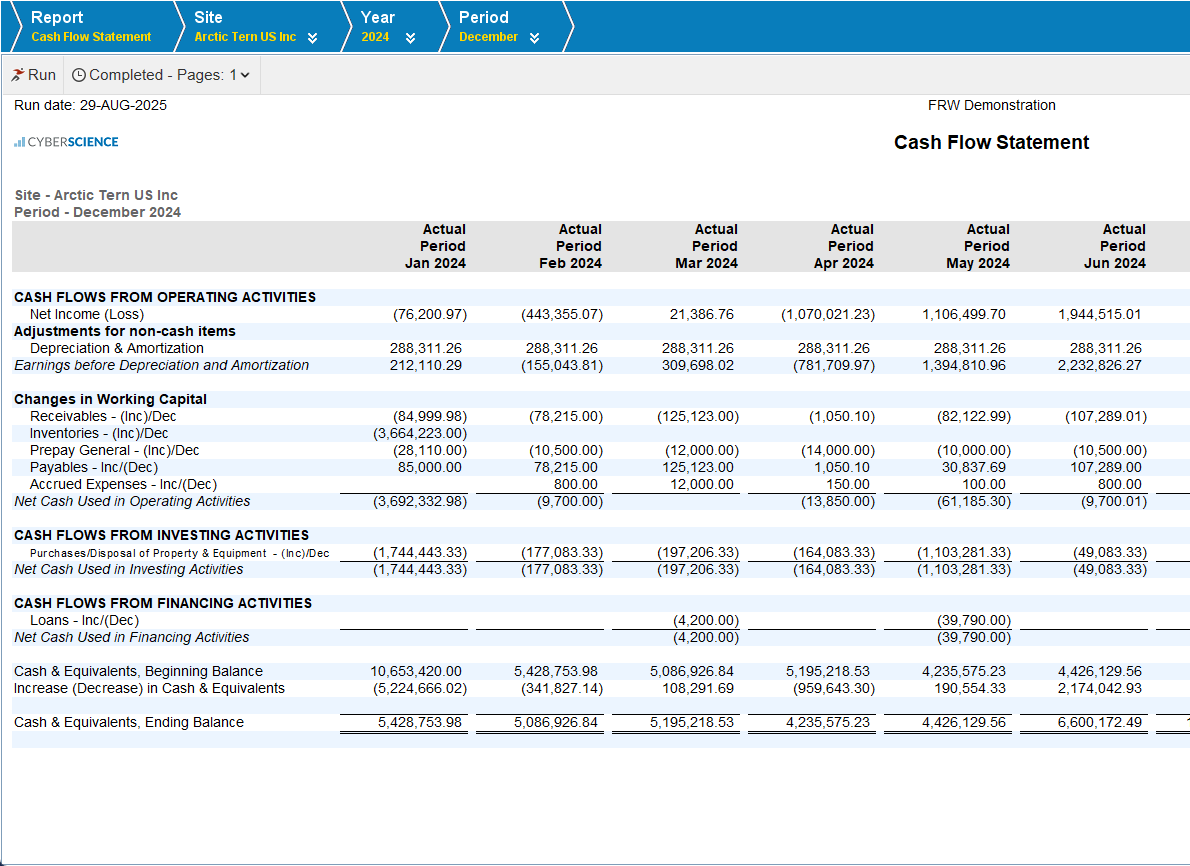Expand the Site Arctic Tern US Inc dropdown
Image resolution: width=1190 pixels, height=866 pixels.
pyautogui.click(x=312, y=38)
